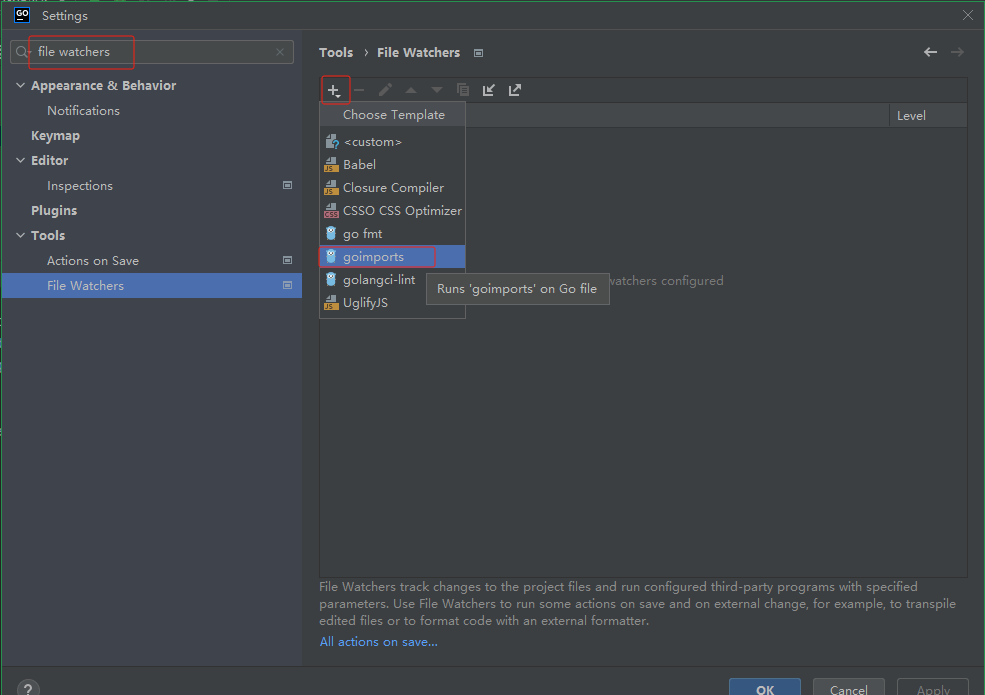This screenshot has width=985, height=695.
Task: Open the Actions on Save settings page
Action: 93,261
